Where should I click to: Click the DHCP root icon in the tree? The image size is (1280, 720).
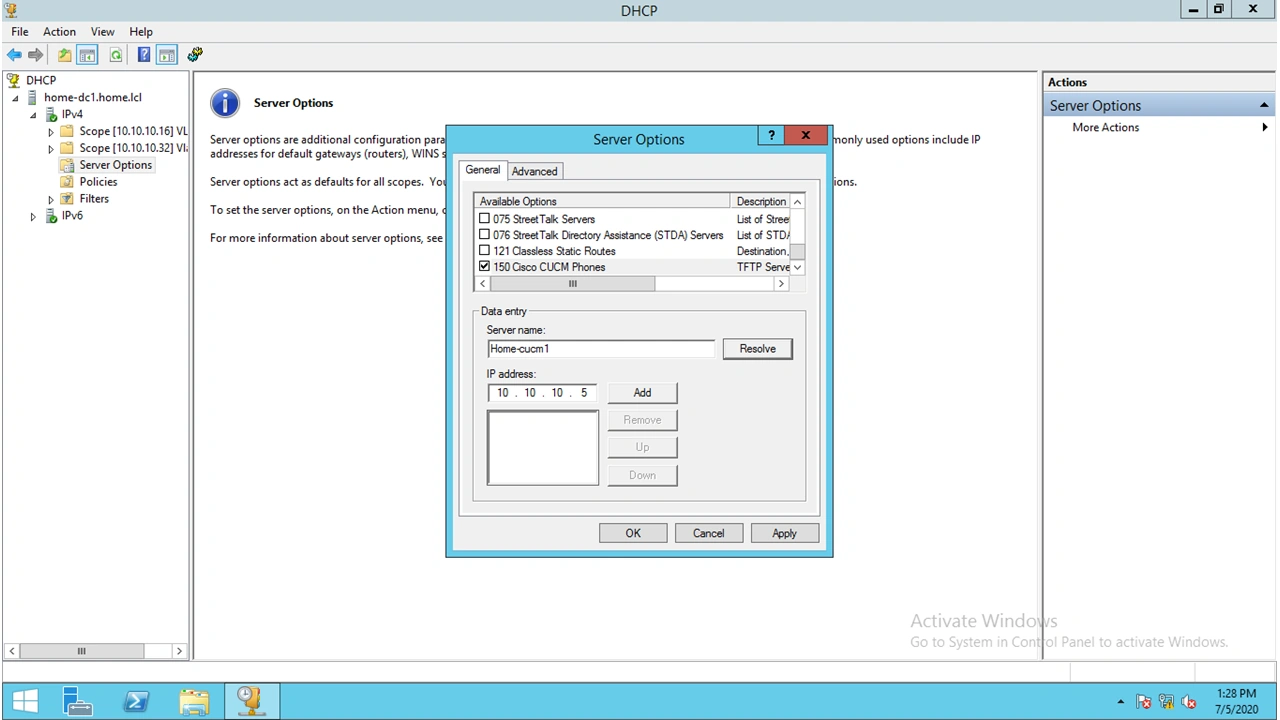[x=14, y=80]
